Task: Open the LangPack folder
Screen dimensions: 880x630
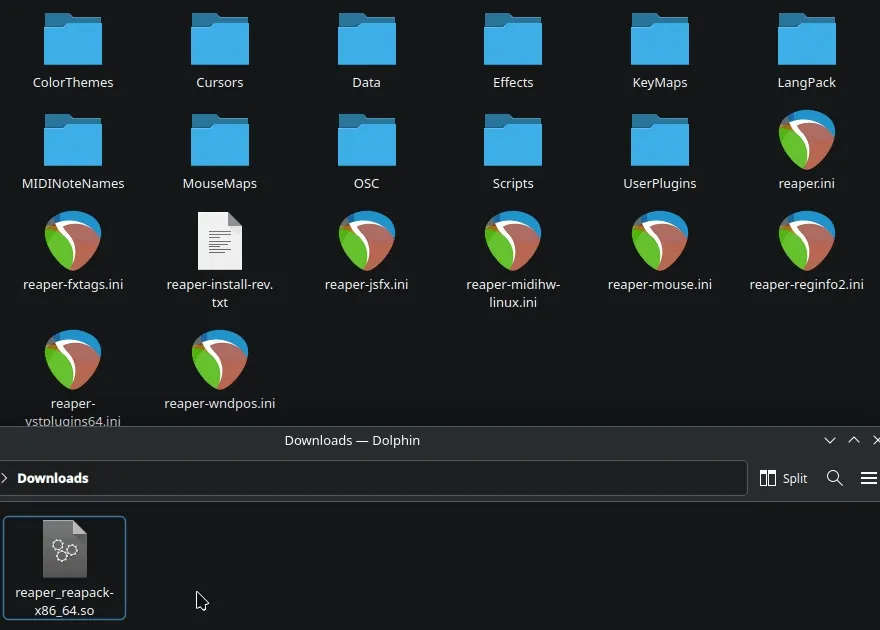Action: [x=806, y=39]
